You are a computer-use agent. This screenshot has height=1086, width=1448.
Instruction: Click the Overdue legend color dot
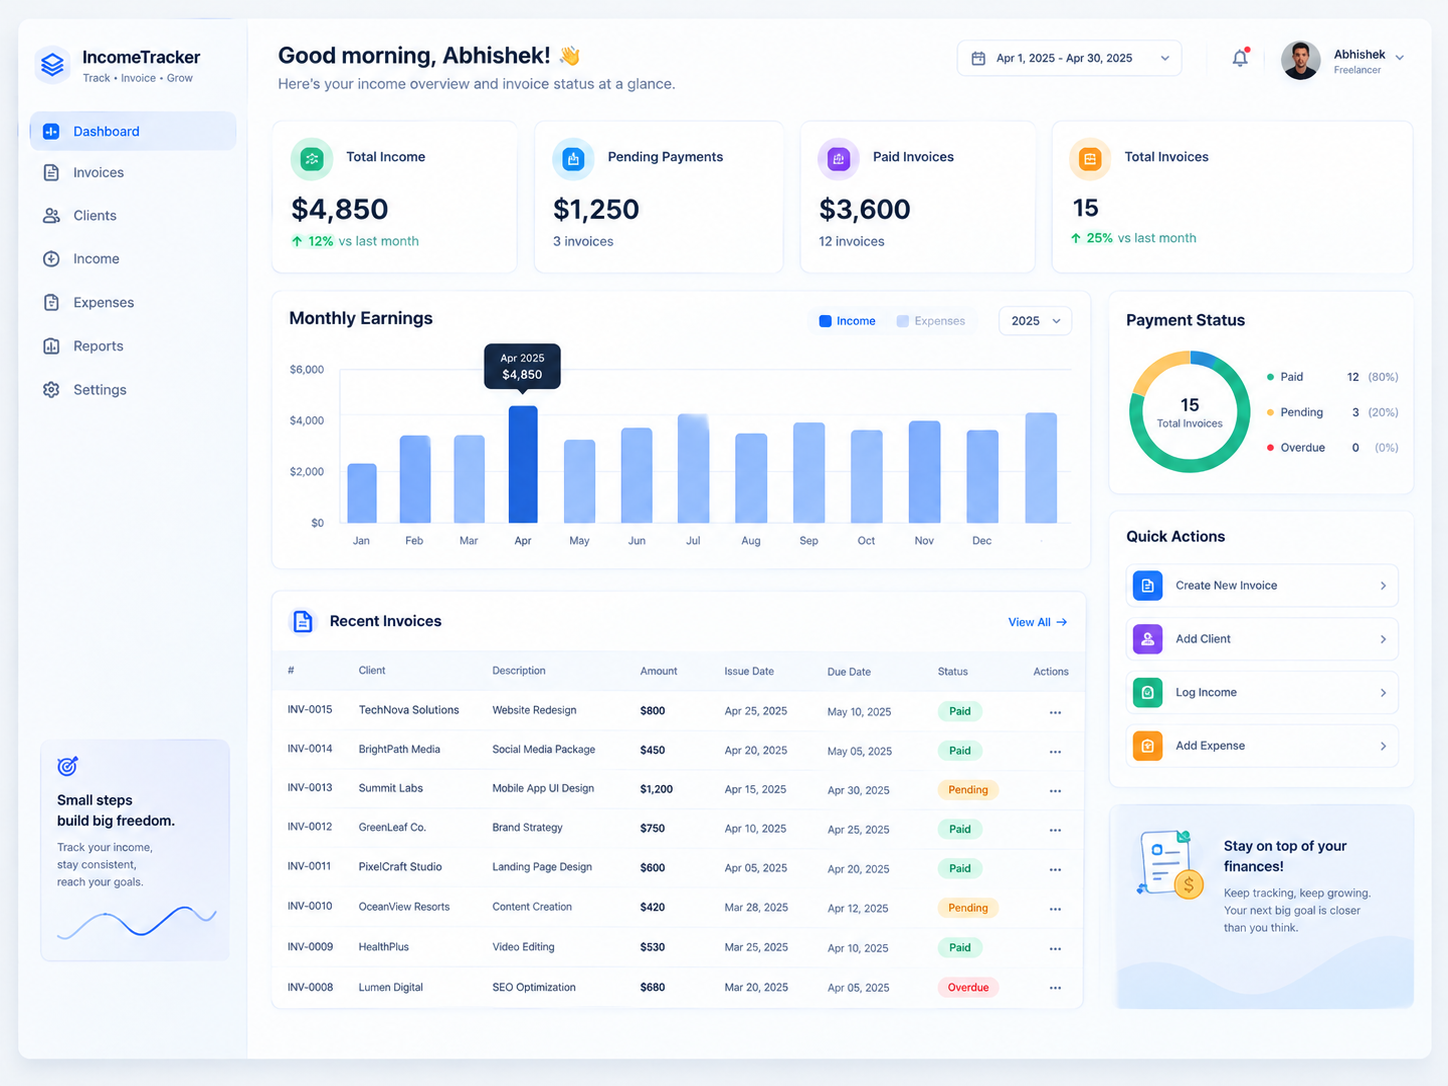pyautogui.click(x=1270, y=448)
